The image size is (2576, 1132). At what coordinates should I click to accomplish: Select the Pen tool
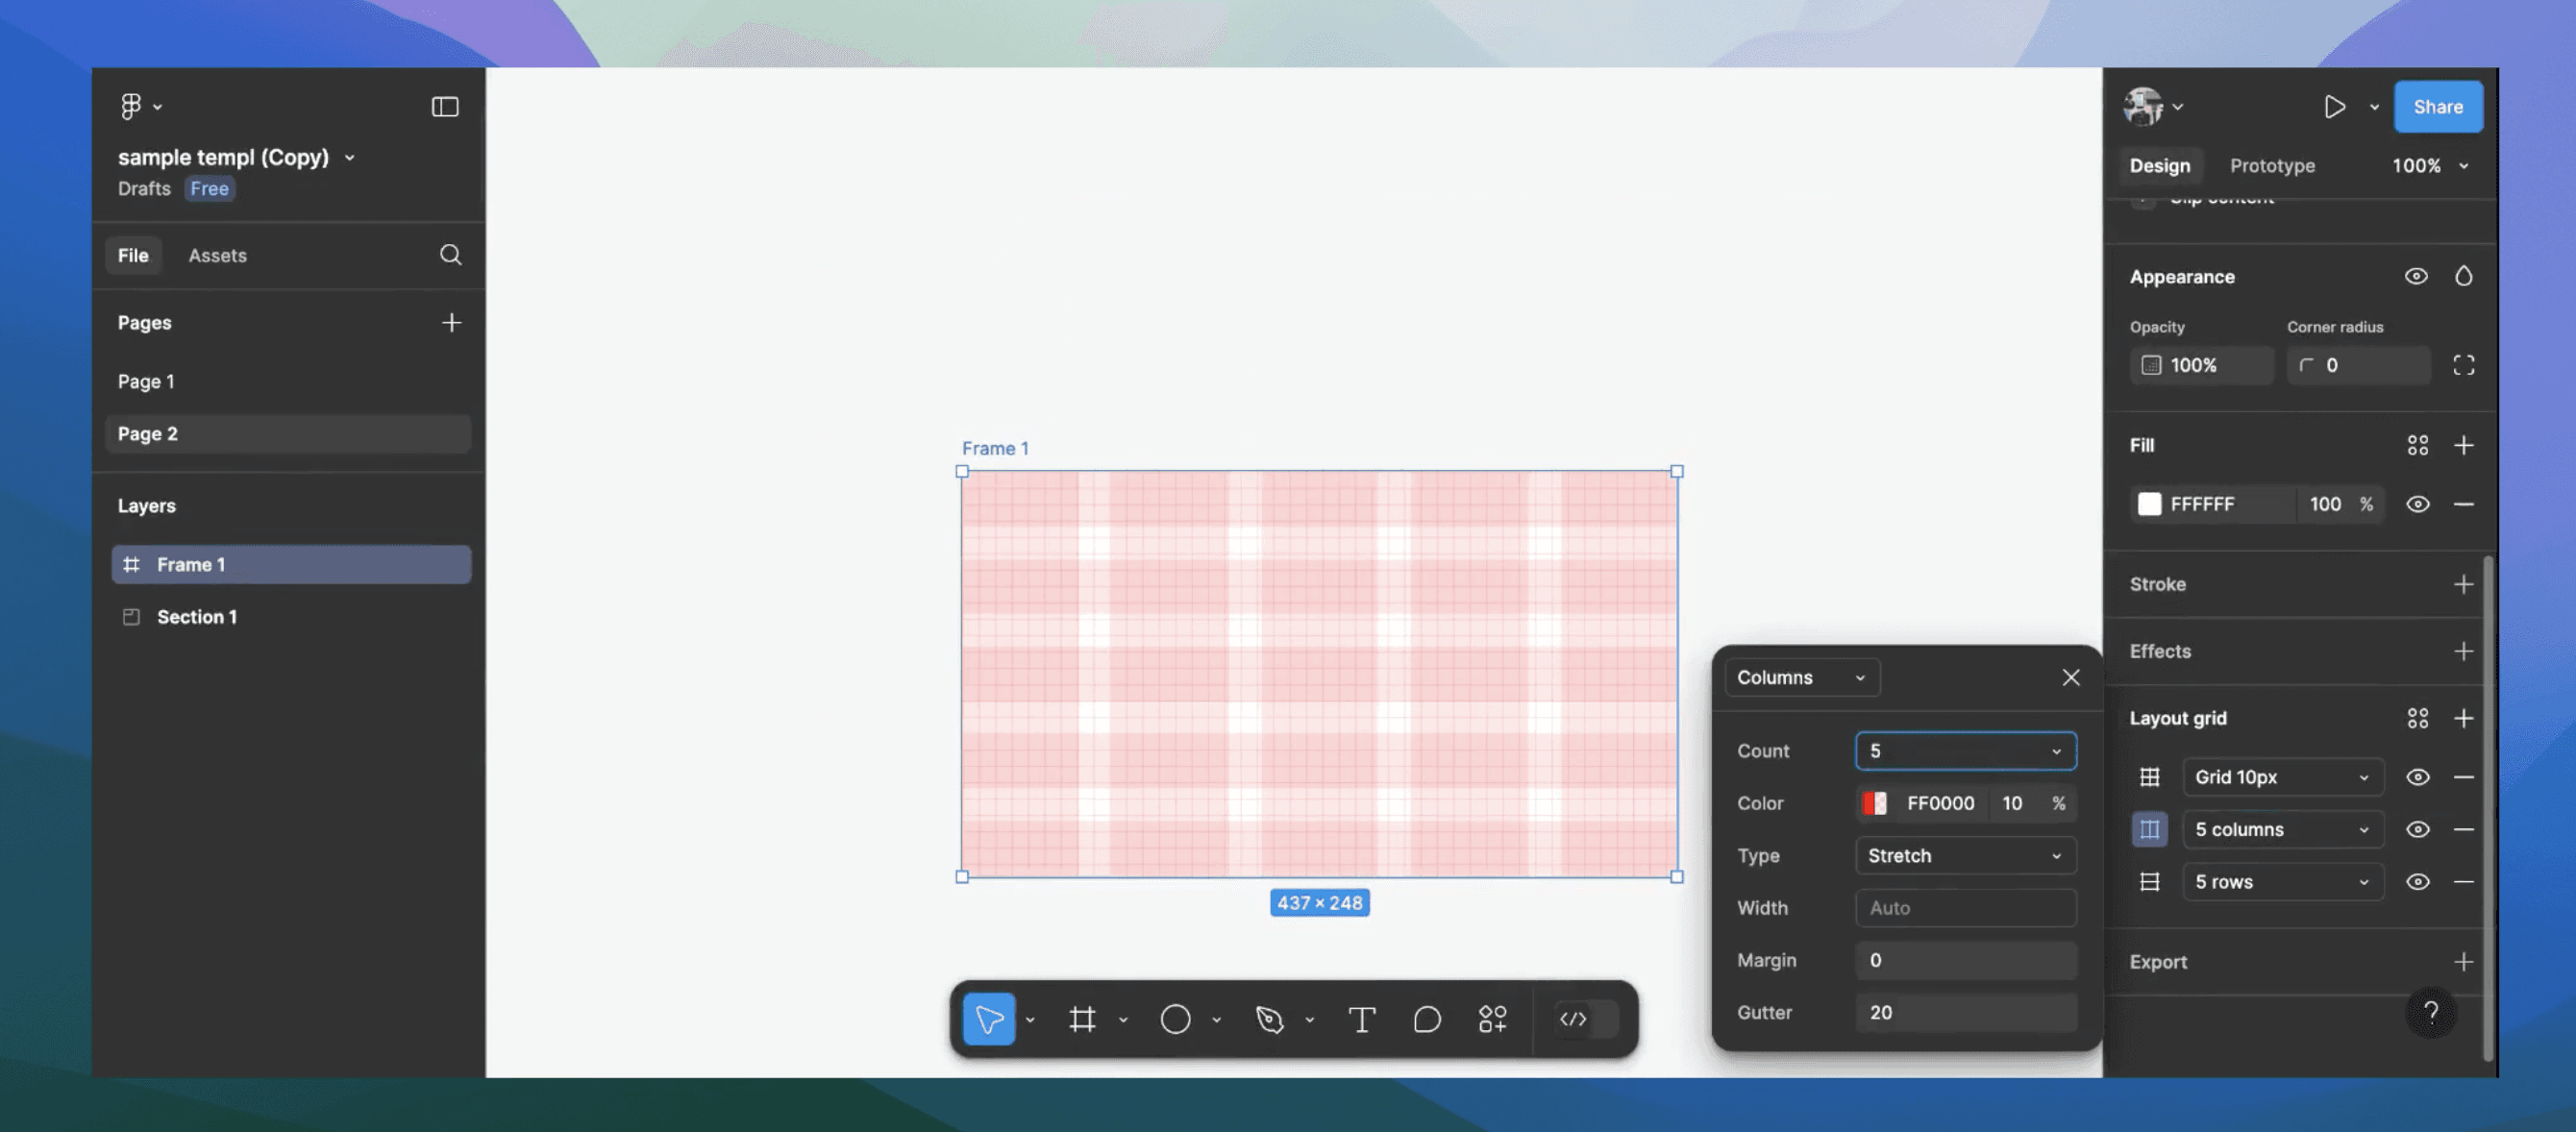pyautogui.click(x=1271, y=1020)
